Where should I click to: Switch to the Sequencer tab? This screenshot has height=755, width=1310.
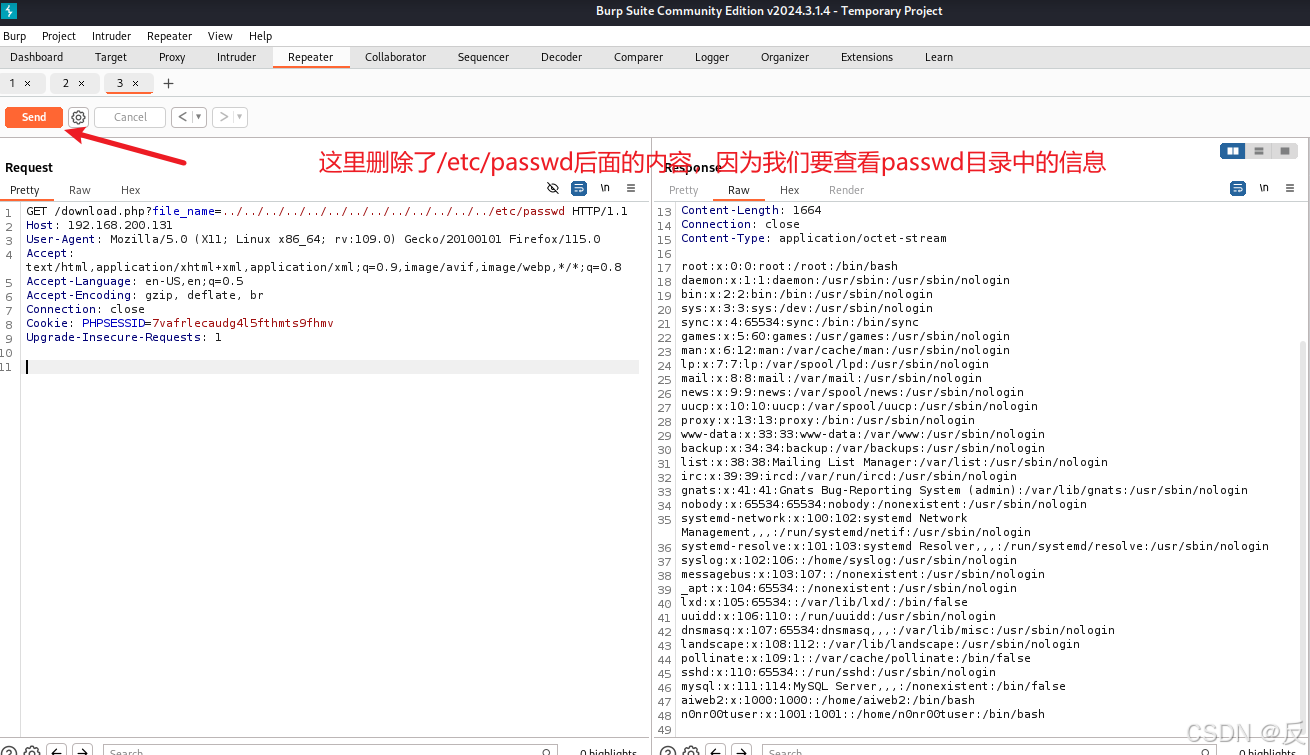[483, 57]
